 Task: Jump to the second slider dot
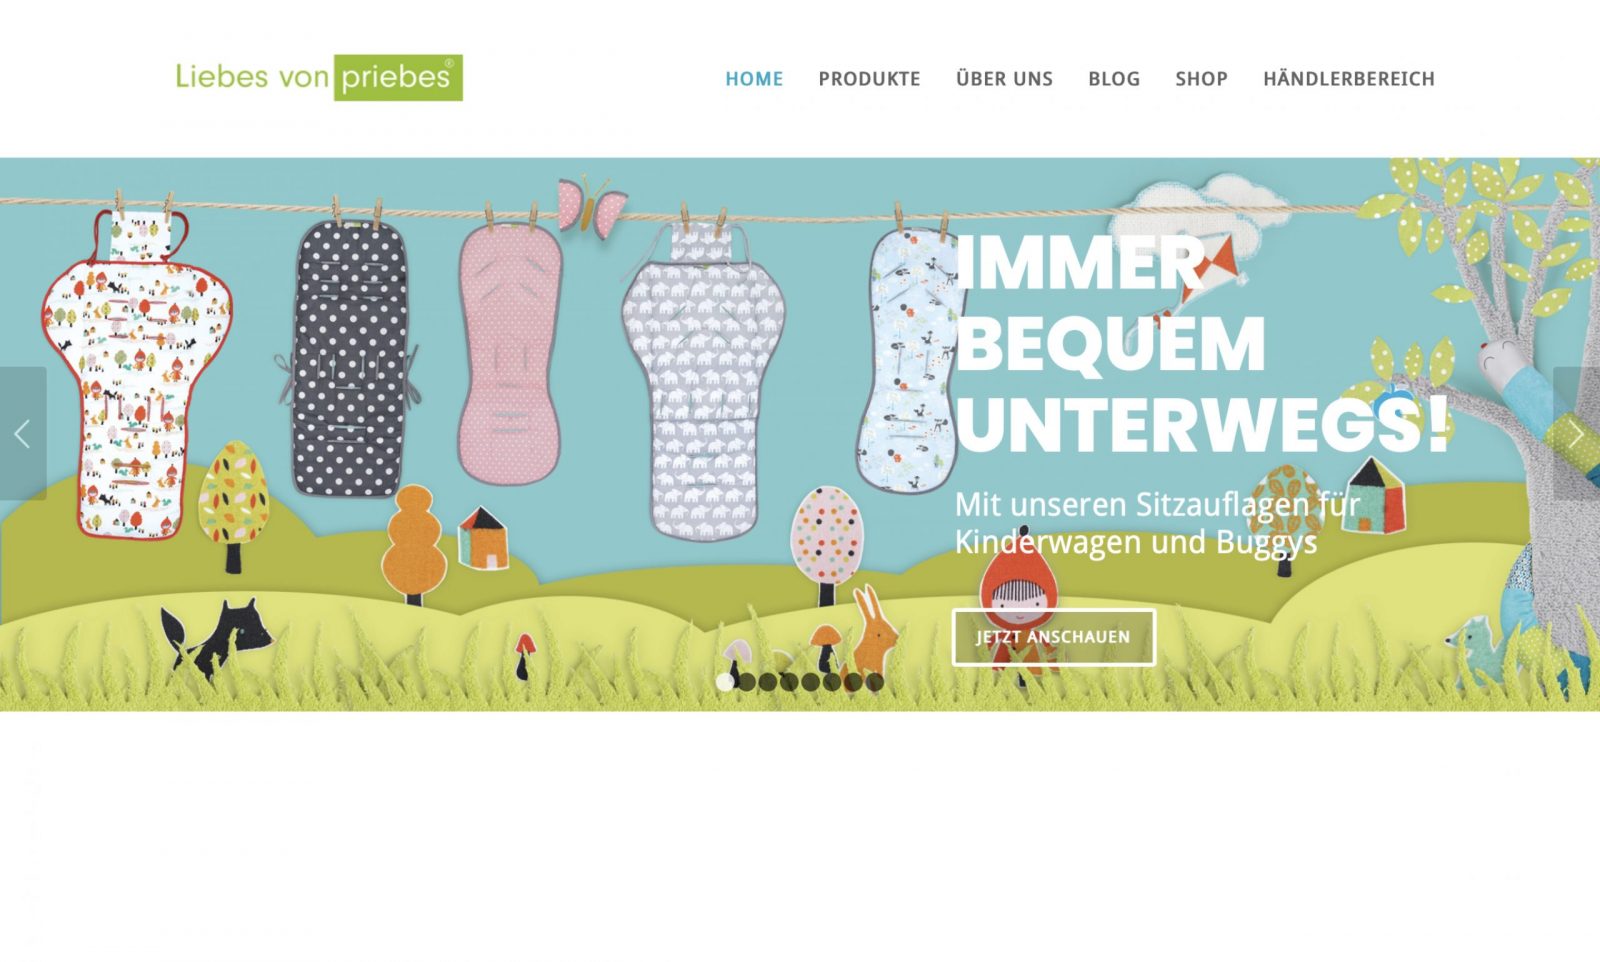(x=747, y=682)
